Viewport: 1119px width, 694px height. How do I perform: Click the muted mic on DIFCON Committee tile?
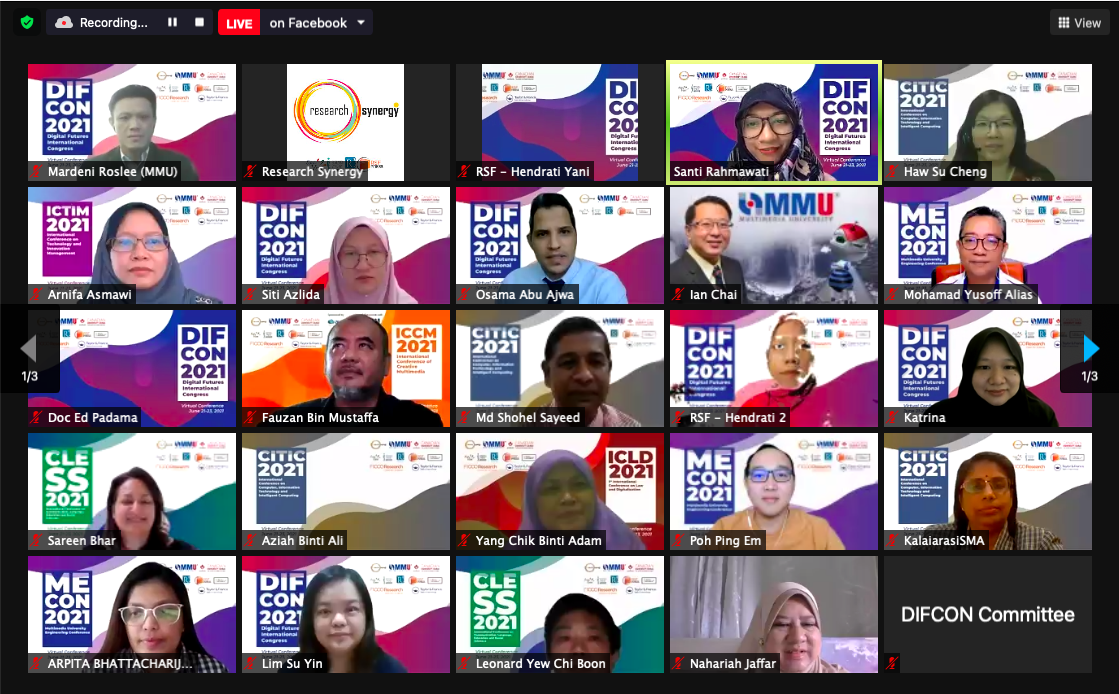(892, 663)
